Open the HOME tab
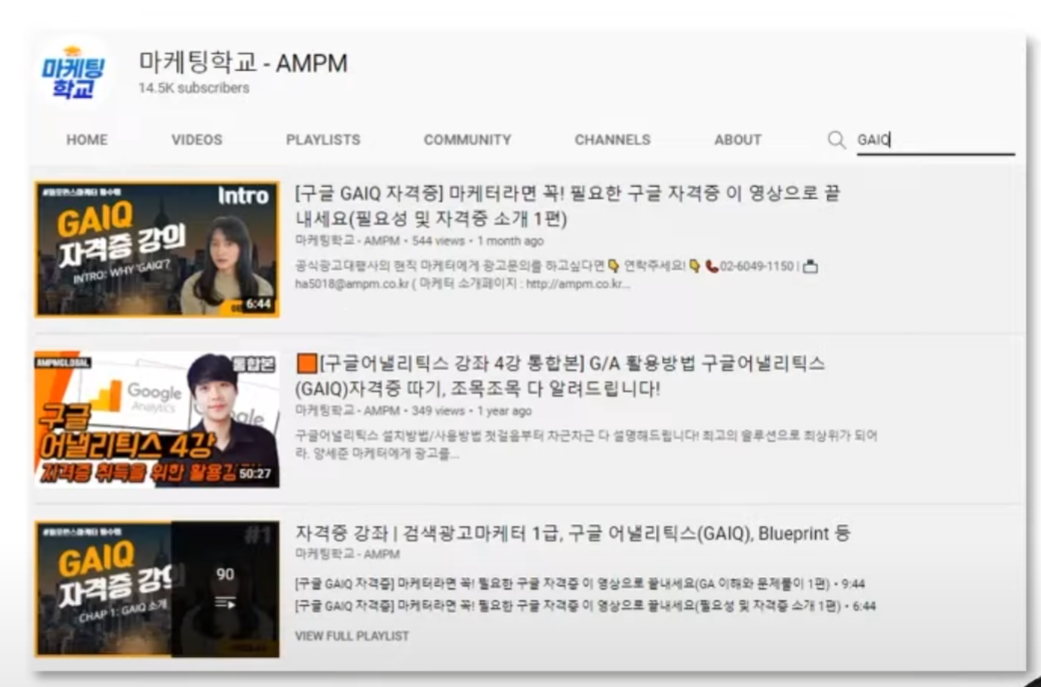 (87, 140)
